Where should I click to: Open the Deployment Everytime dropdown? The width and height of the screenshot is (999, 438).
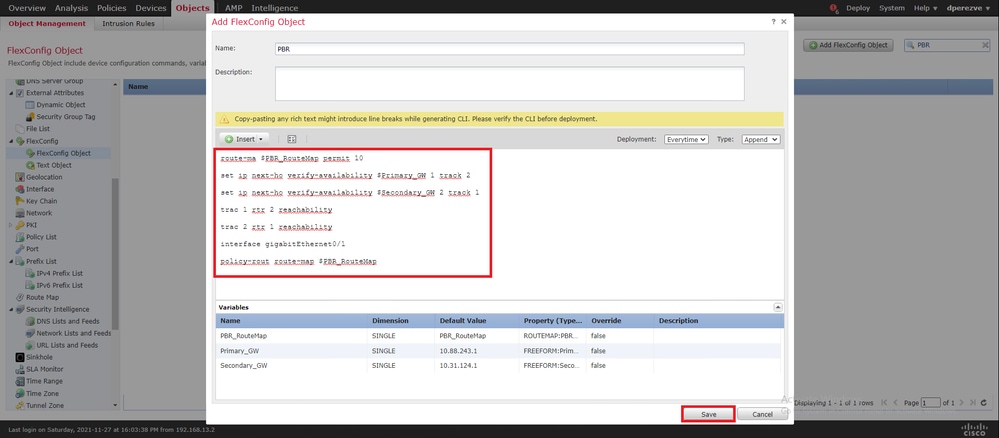686,139
